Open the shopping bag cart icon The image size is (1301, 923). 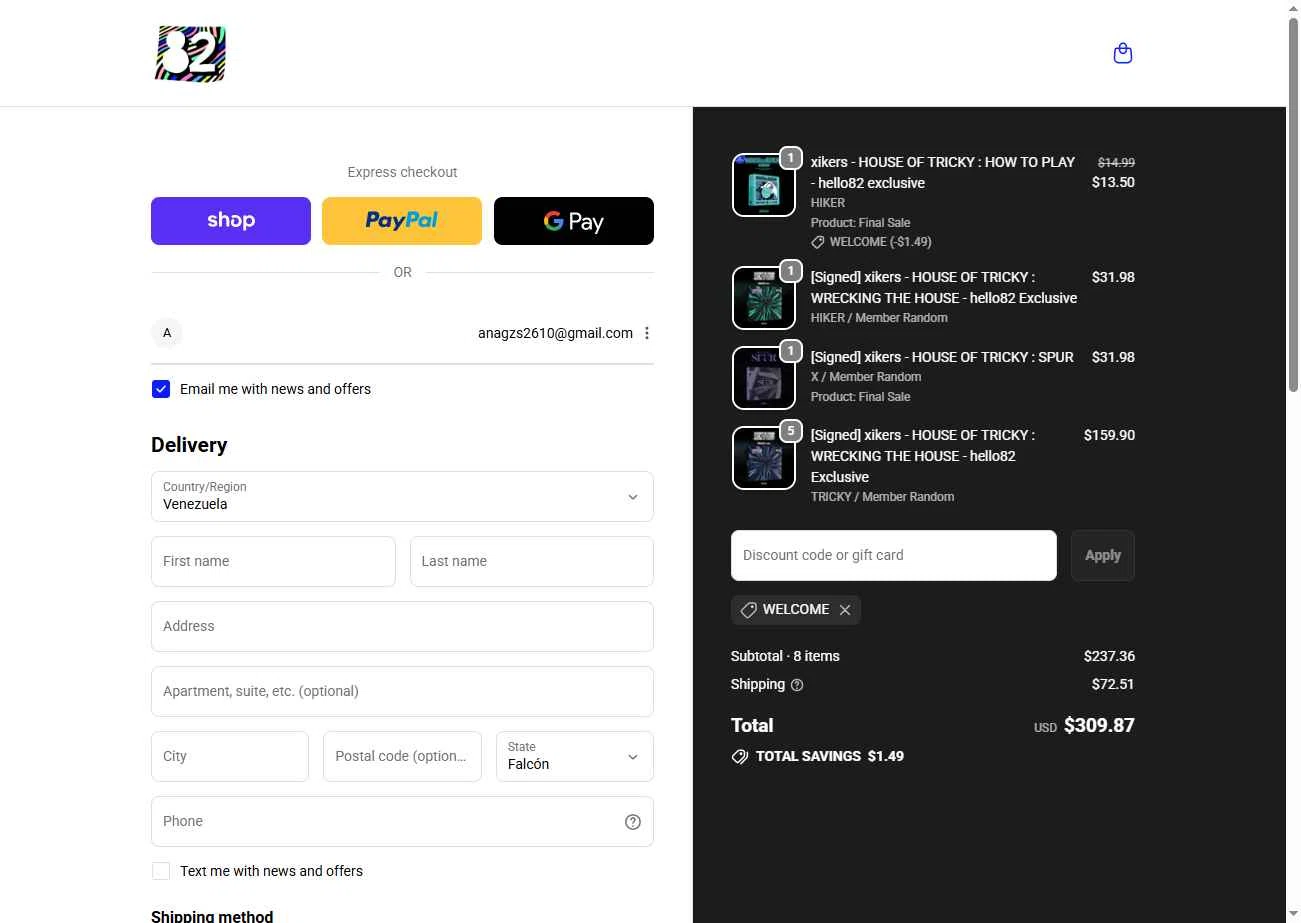pos(1123,53)
